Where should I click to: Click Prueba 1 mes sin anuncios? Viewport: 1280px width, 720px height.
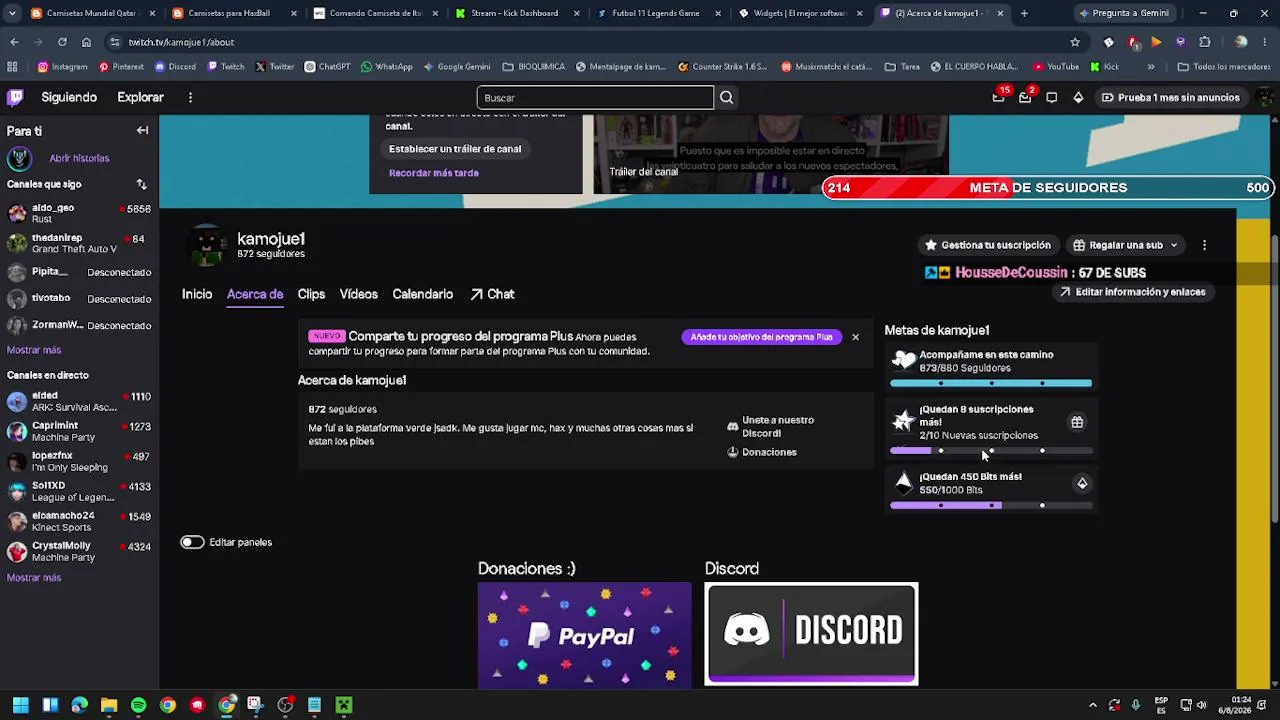[1171, 97]
